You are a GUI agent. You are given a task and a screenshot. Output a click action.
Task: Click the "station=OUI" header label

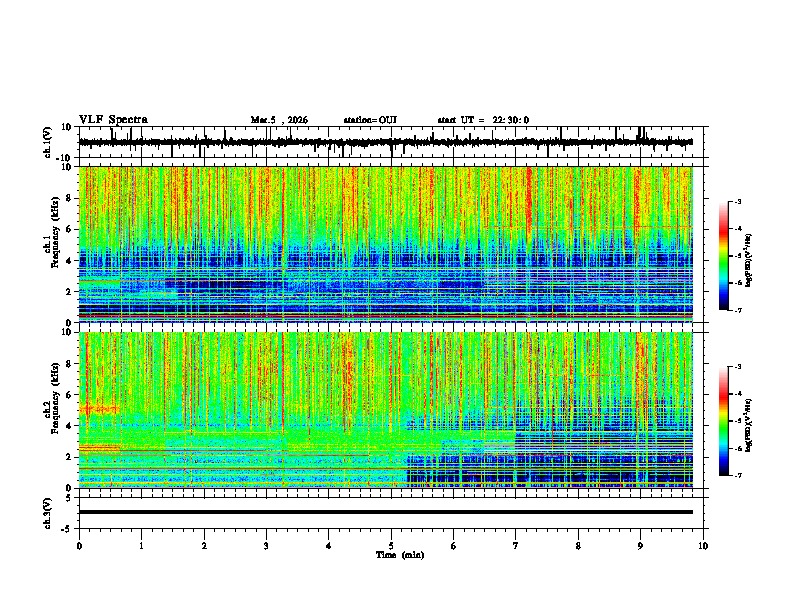[370, 120]
